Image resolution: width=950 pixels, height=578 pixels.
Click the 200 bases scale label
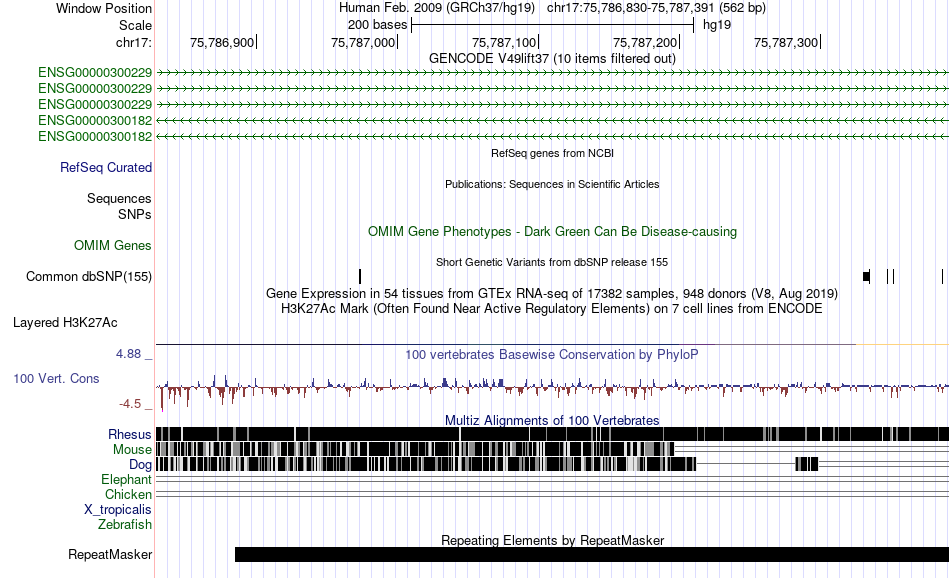pyautogui.click(x=377, y=25)
